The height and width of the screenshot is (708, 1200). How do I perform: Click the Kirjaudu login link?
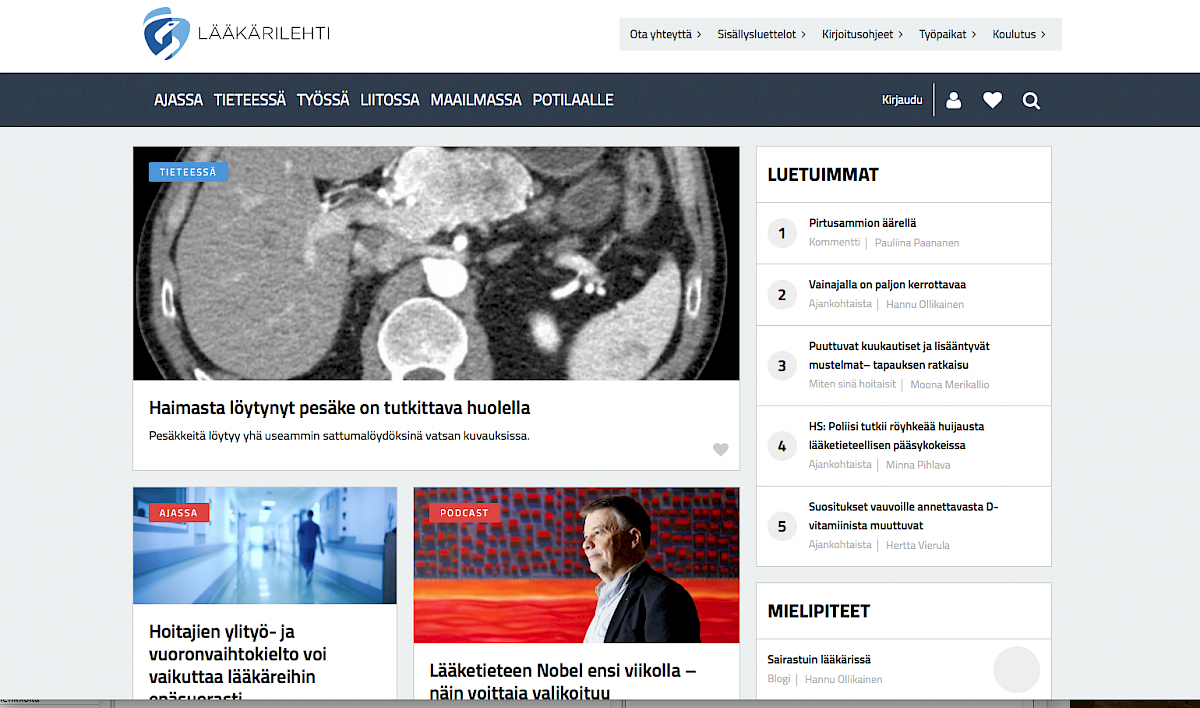(902, 100)
